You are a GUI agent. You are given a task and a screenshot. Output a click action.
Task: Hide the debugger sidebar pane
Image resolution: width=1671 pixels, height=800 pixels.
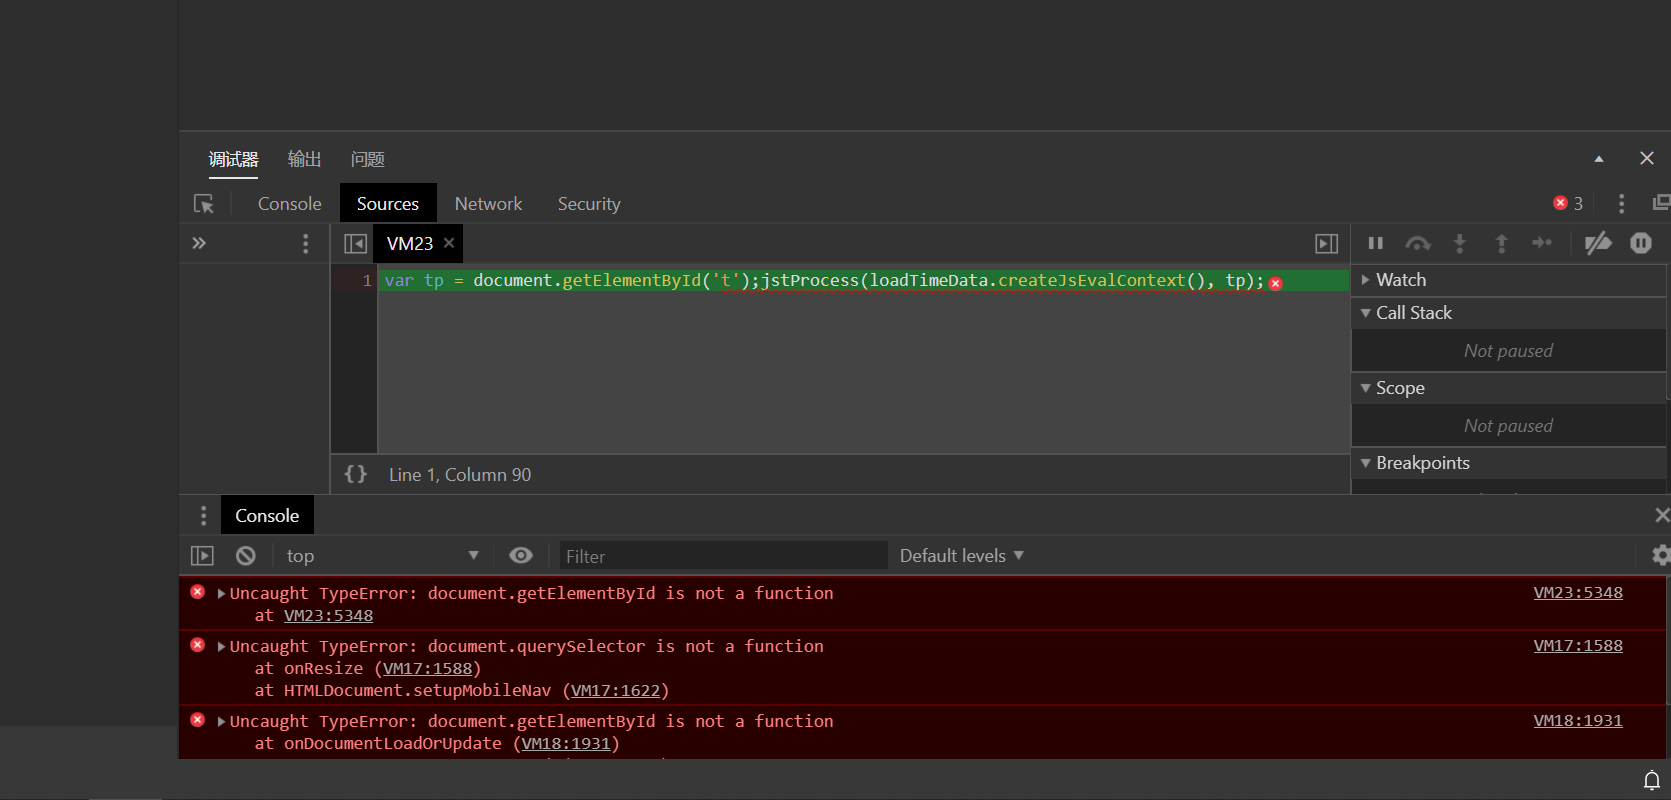click(1327, 244)
